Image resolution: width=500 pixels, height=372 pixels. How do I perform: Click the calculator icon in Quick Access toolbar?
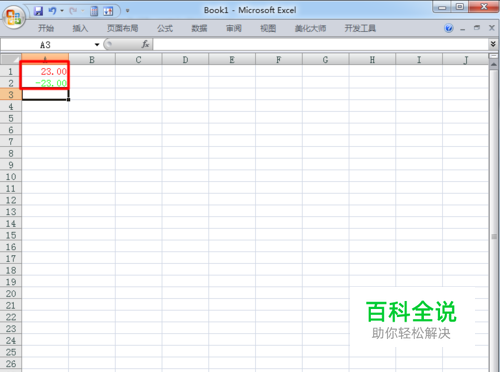tap(94, 11)
